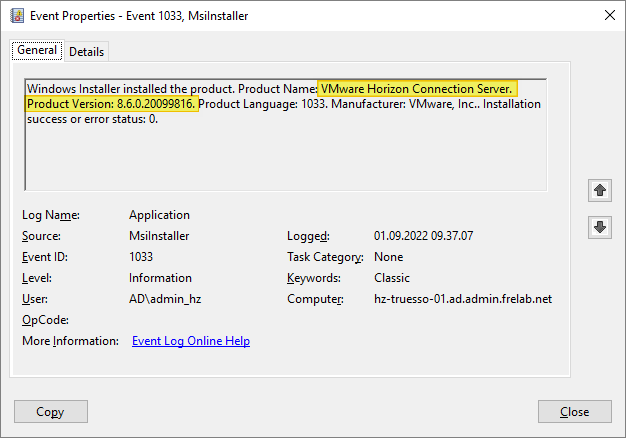Screen dimensions: 626x438
Task: Click the Level value Information
Action: click(x=160, y=278)
